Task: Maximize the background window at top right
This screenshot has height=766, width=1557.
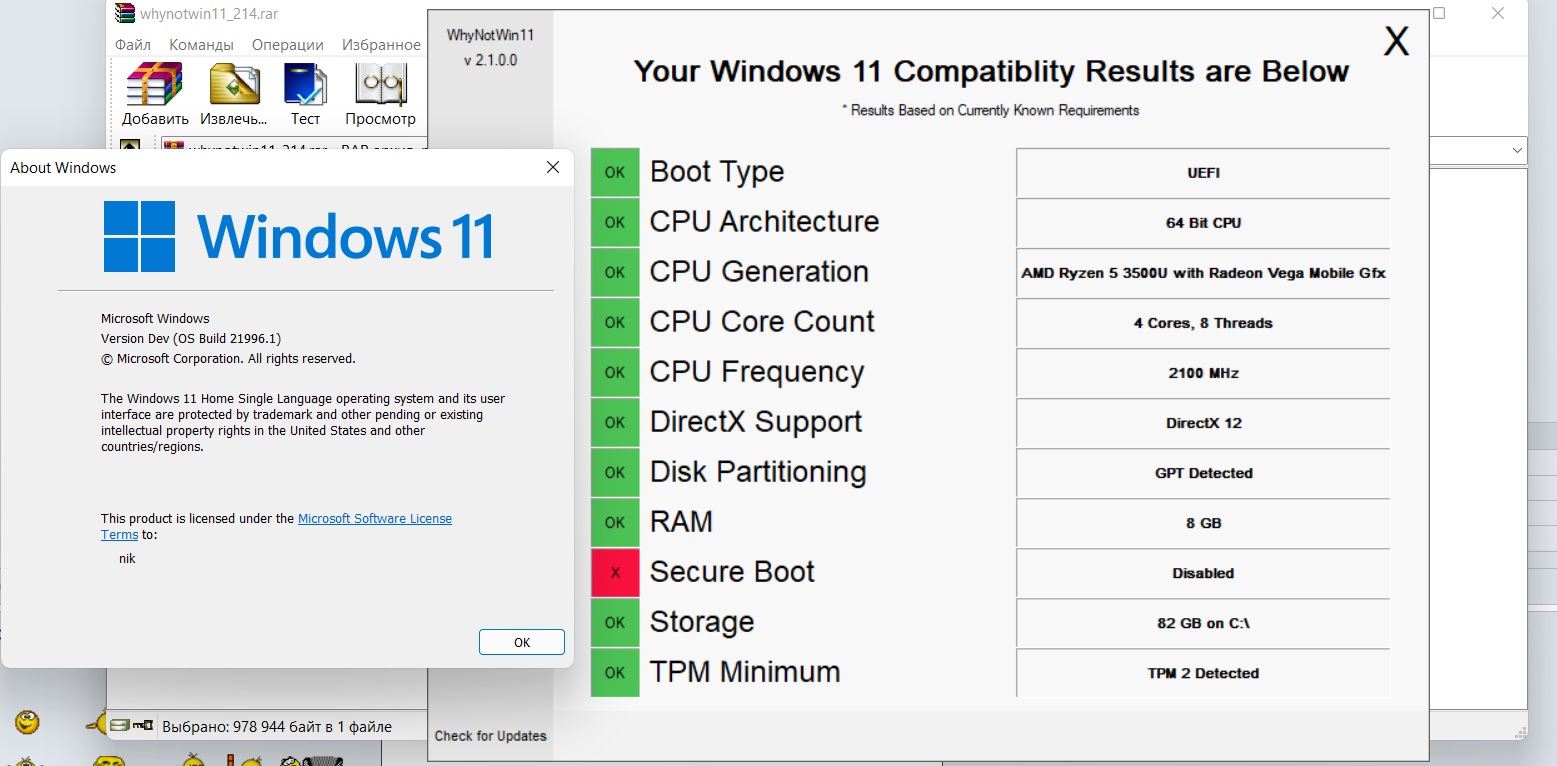Action: pos(1439,13)
